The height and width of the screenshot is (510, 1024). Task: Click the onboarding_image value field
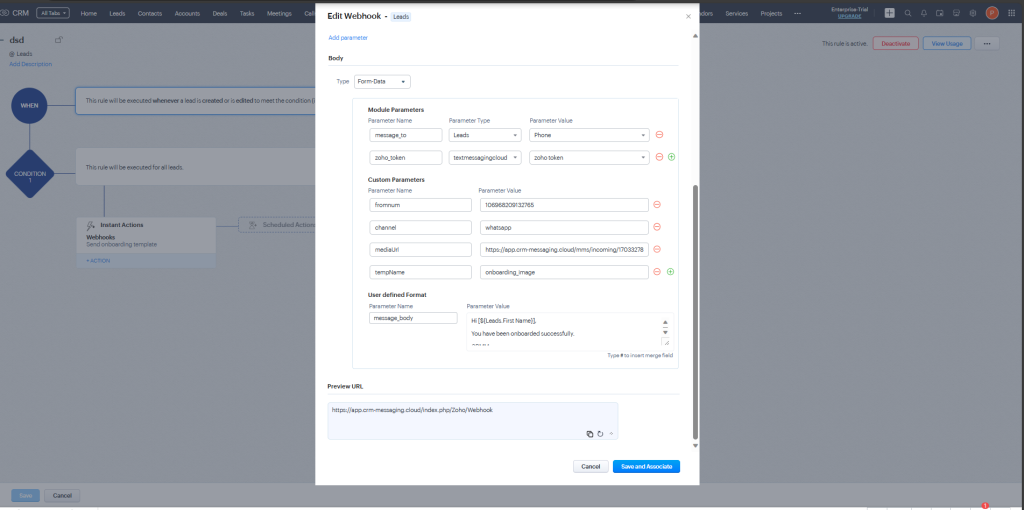pos(564,272)
